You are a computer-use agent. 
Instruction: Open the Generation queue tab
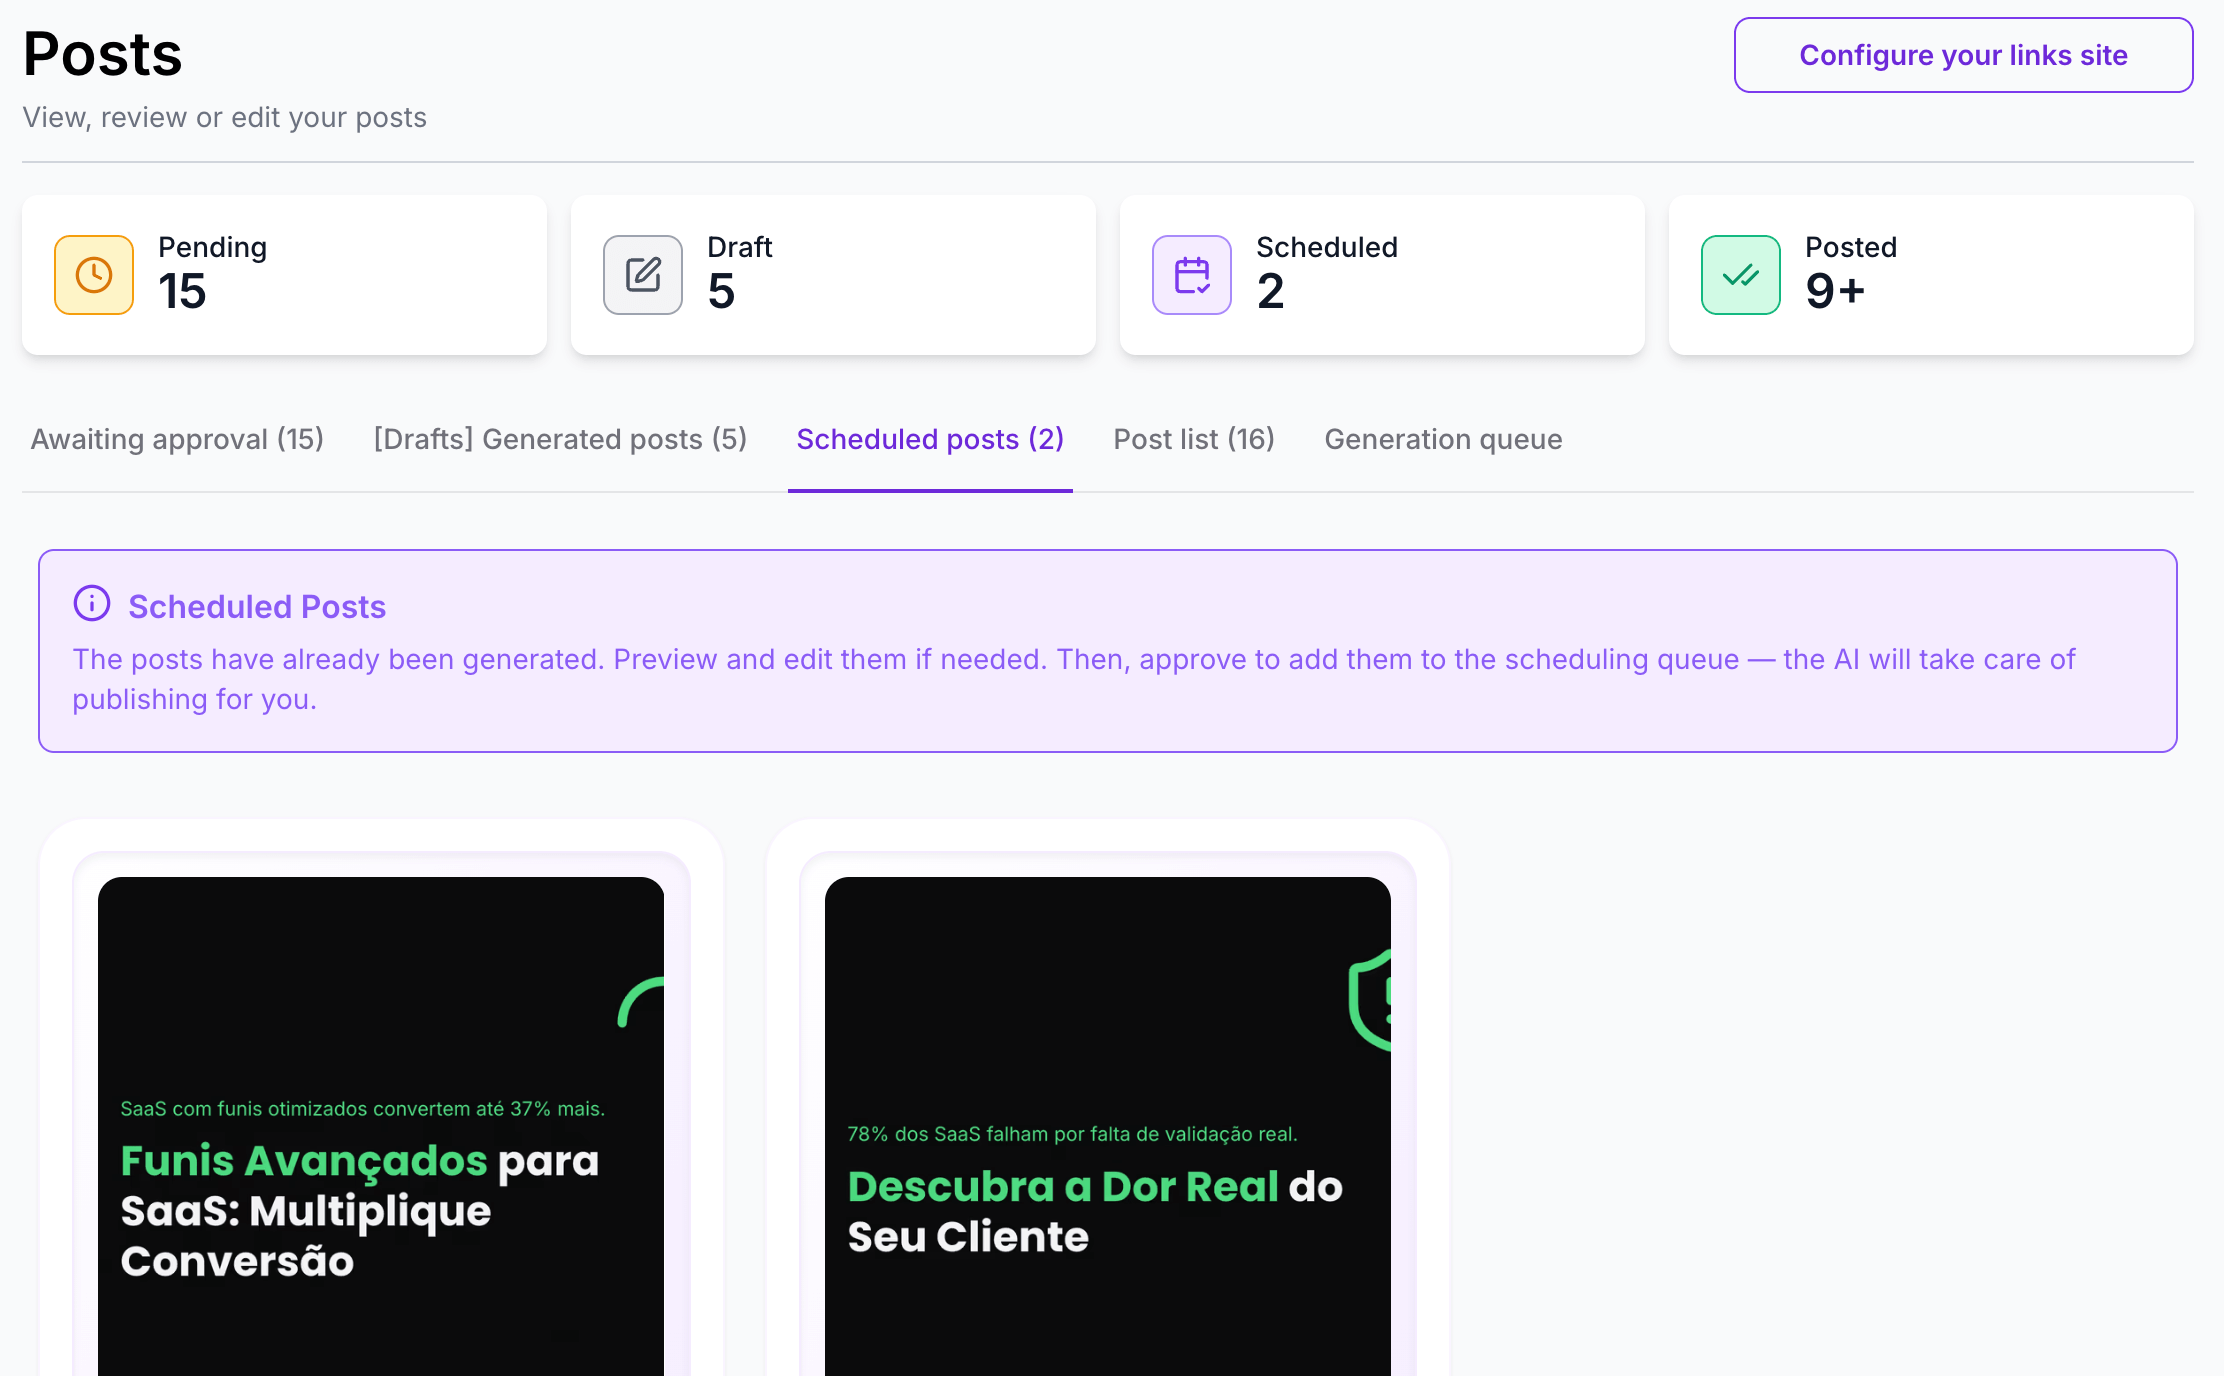pyautogui.click(x=1442, y=439)
